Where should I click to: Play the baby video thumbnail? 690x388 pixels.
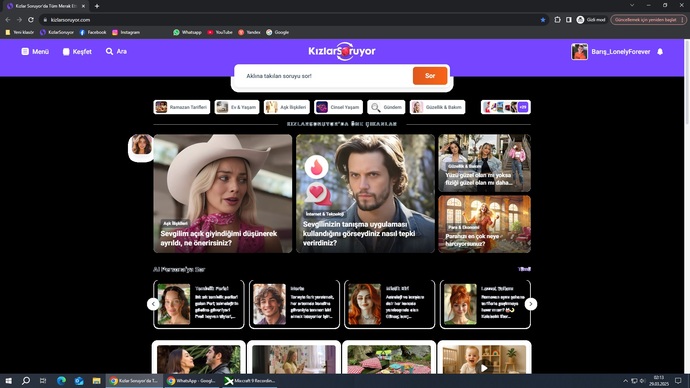coord(484,368)
